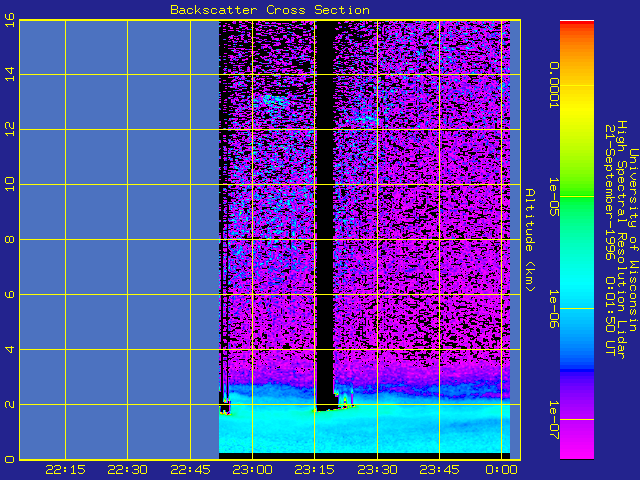Select altitude tick label 2
Viewport: 640px width, 480px height.
[10, 404]
